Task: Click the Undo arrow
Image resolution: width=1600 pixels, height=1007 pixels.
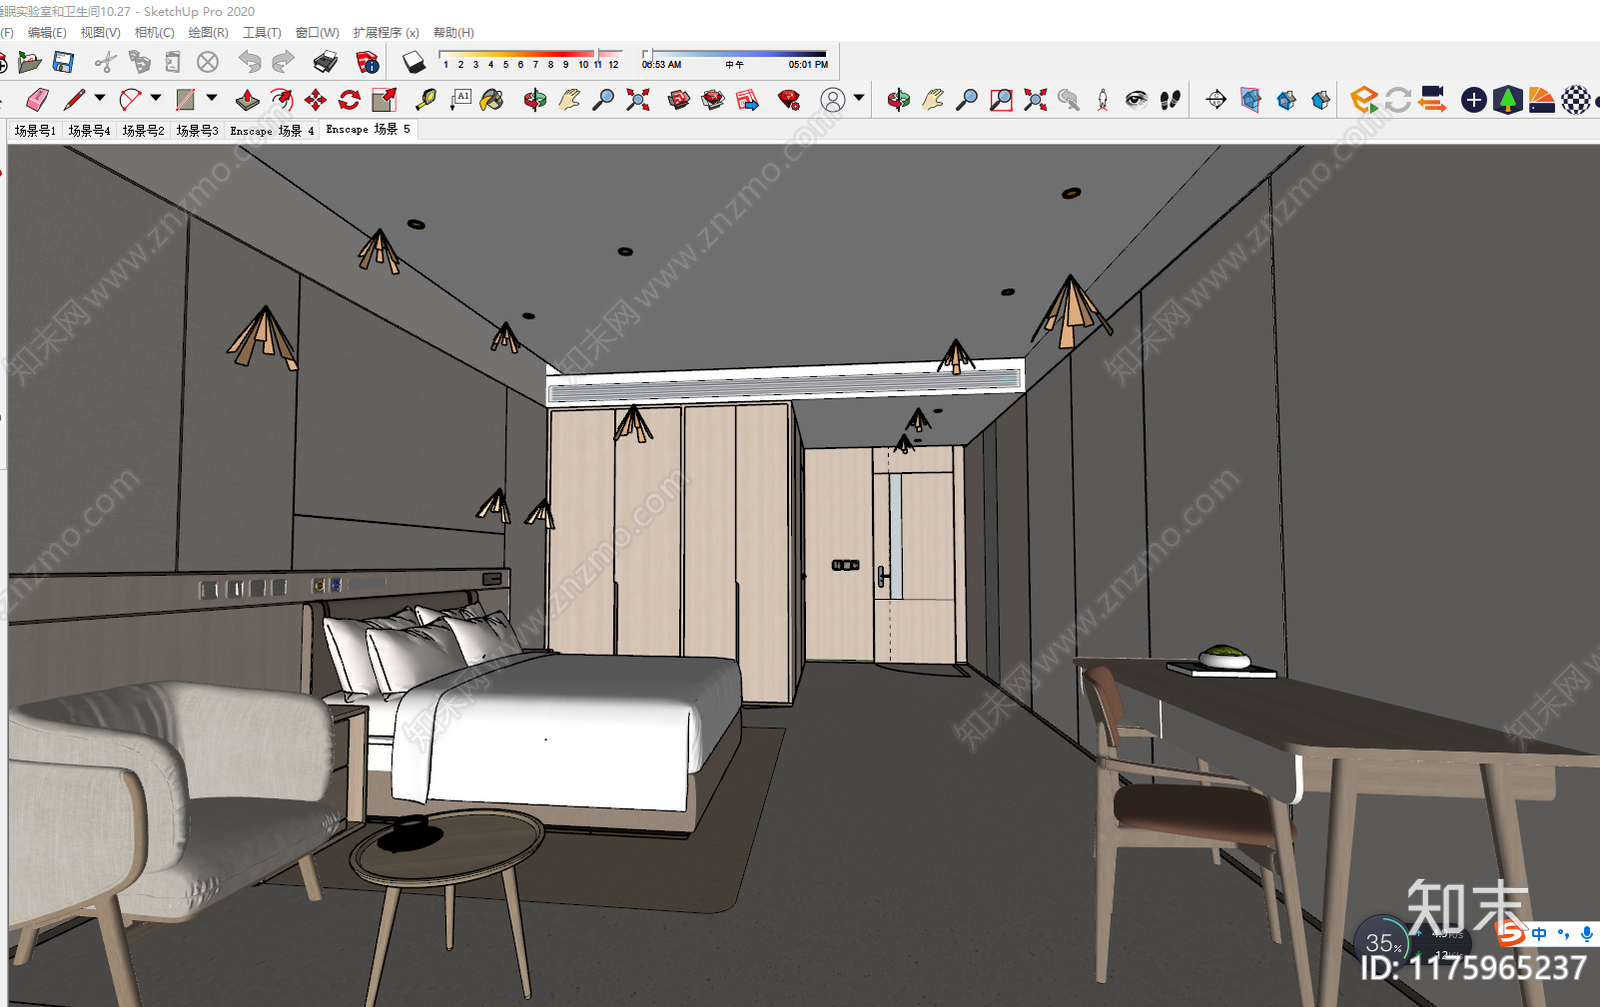Action: click(249, 63)
